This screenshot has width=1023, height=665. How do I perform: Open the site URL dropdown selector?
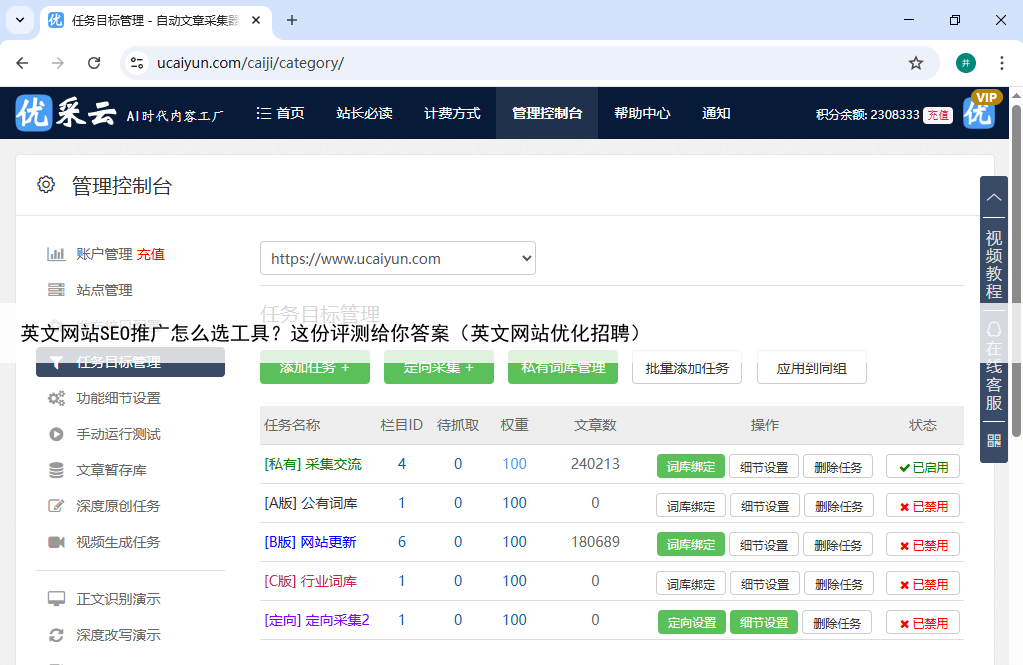click(x=397, y=258)
